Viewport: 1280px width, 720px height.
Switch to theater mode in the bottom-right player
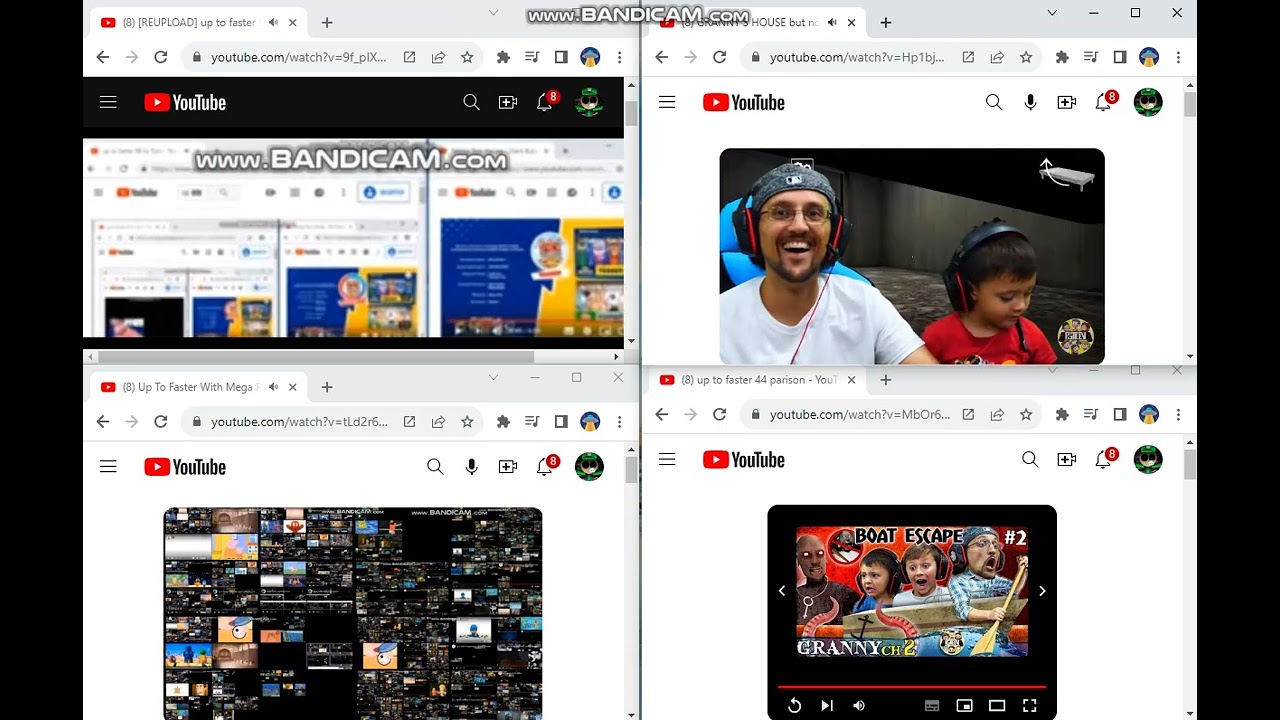997,706
